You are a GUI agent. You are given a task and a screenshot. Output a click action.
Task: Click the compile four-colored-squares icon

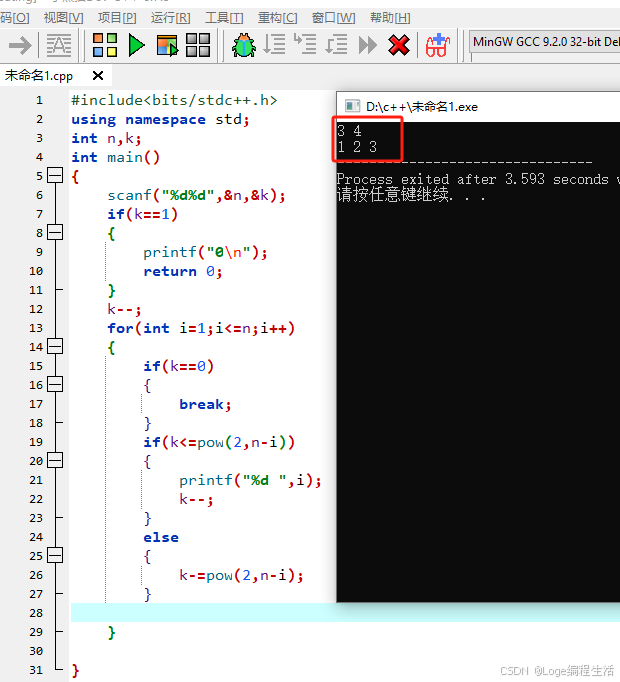[105, 45]
